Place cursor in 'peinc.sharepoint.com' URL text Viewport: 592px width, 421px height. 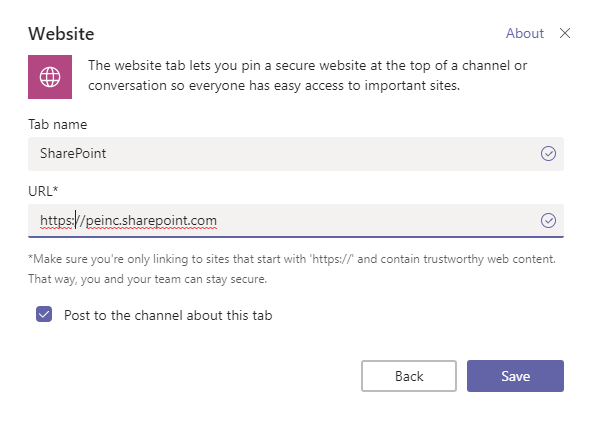pyautogui.click(x=151, y=221)
